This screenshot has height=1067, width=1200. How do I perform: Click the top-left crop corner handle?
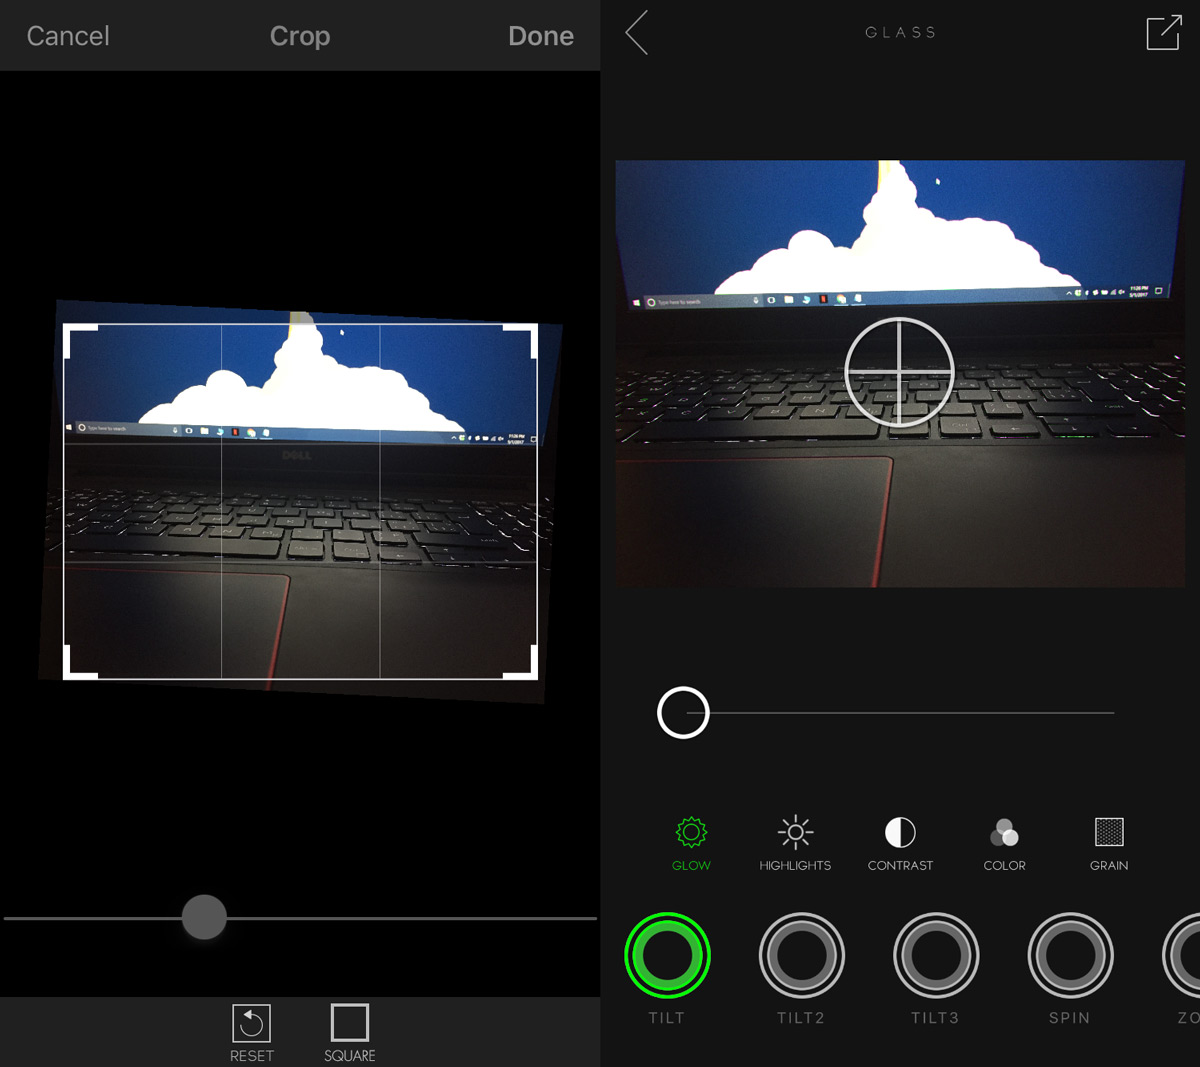pos(80,340)
